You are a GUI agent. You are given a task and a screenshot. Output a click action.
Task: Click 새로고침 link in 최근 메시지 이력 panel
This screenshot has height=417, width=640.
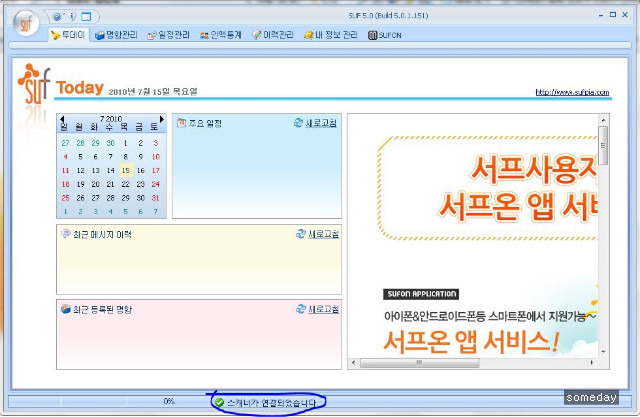tap(323, 234)
